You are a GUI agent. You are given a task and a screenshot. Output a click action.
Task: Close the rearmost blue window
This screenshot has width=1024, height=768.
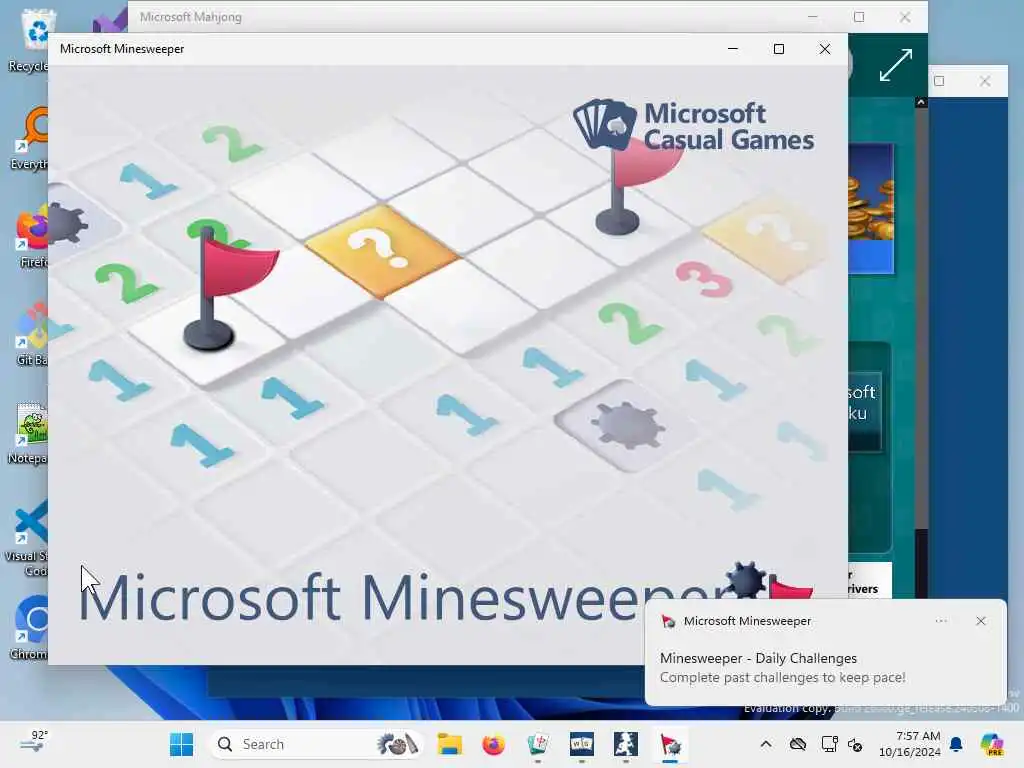985,81
